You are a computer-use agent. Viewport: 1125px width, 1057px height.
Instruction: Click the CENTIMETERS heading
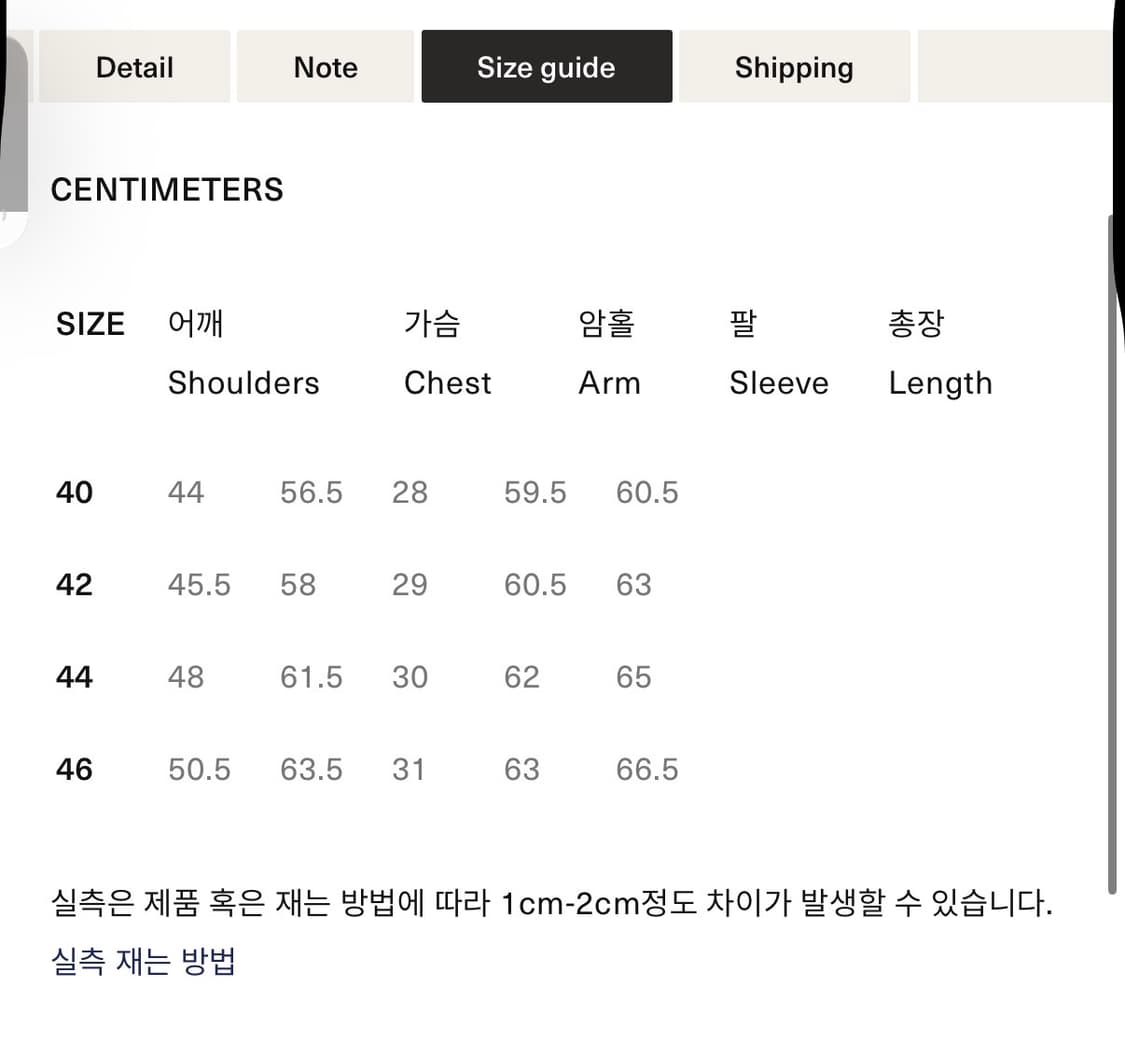point(166,189)
